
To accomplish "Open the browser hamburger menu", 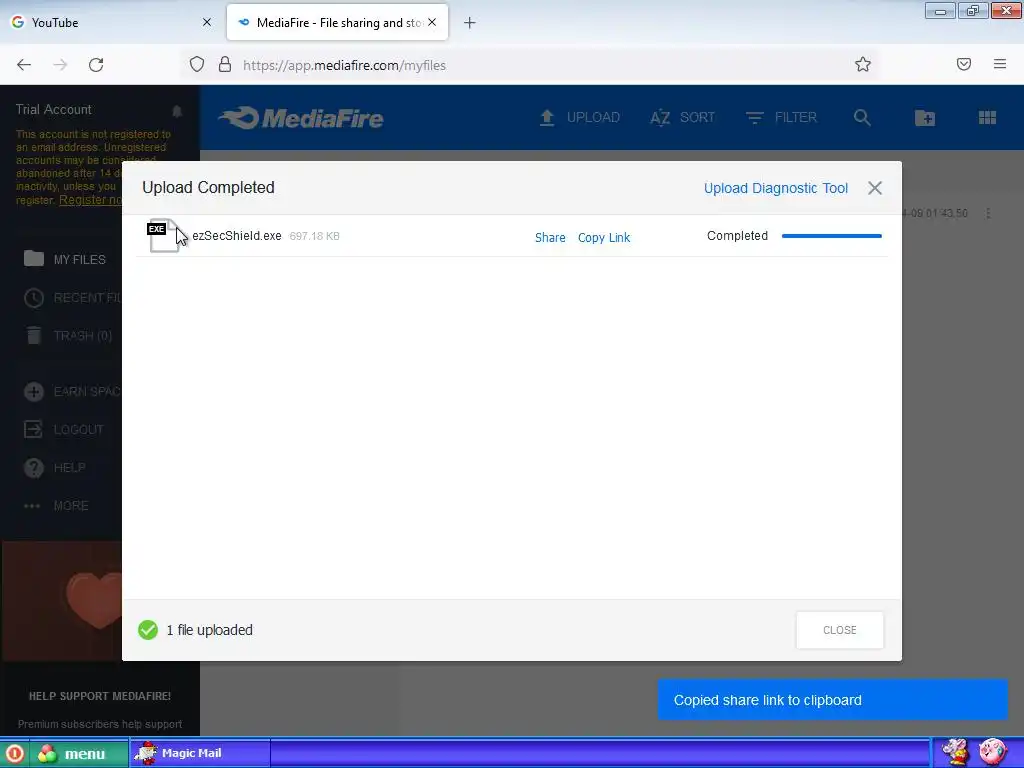I will [x=1000, y=64].
